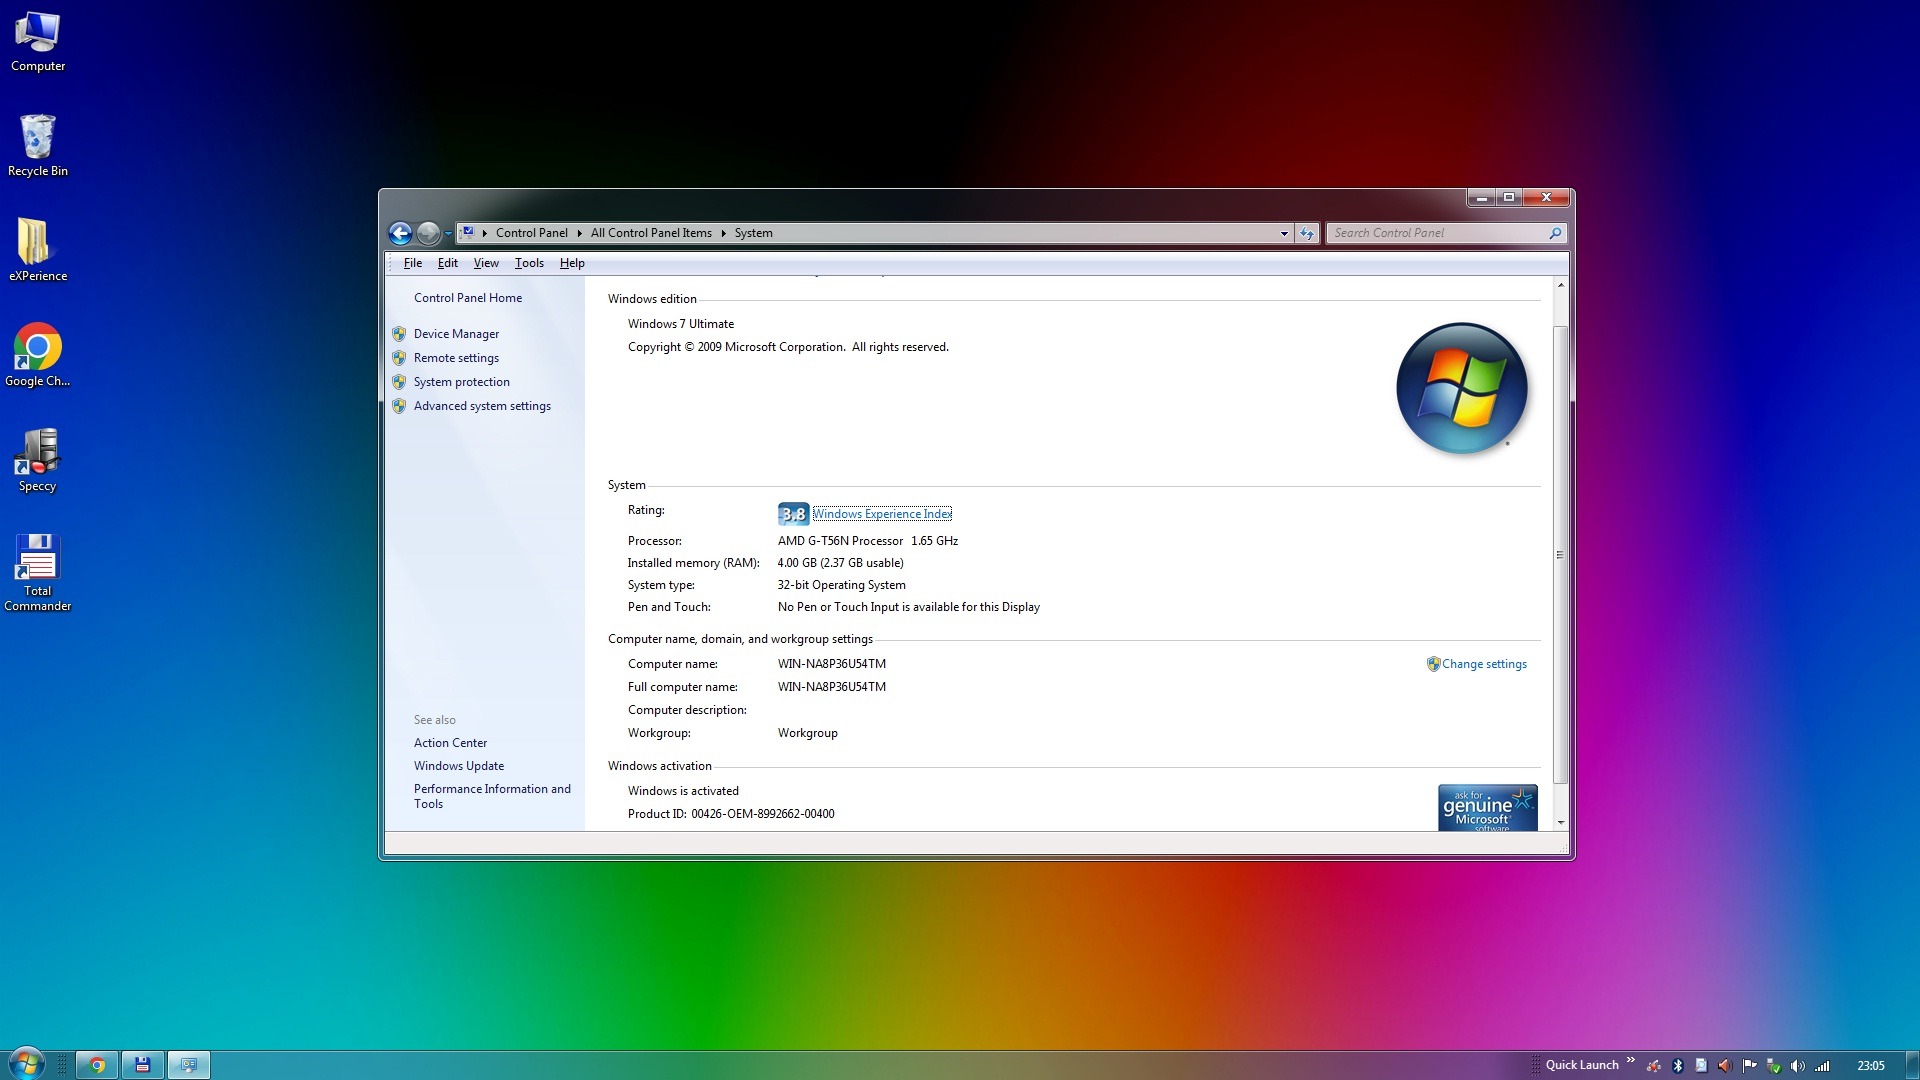
Task: Click the genuine Microsoft software badge
Action: pyautogui.click(x=1487, y=808)
